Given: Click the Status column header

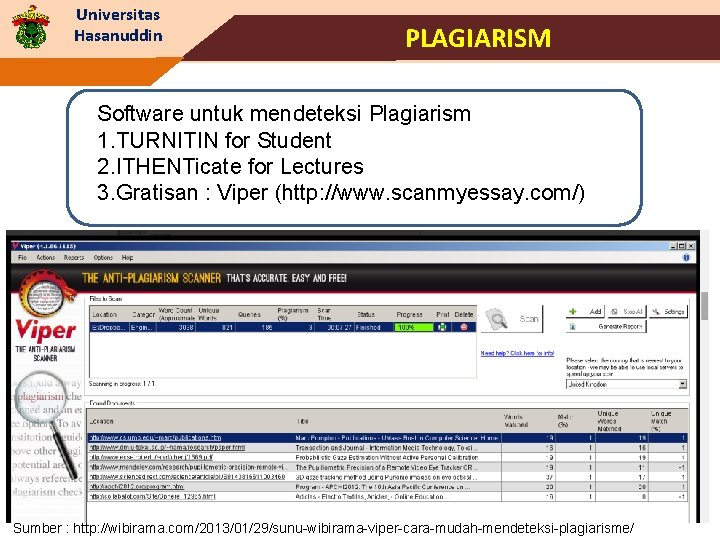Looking at the screenshot, I should (366, 315).
